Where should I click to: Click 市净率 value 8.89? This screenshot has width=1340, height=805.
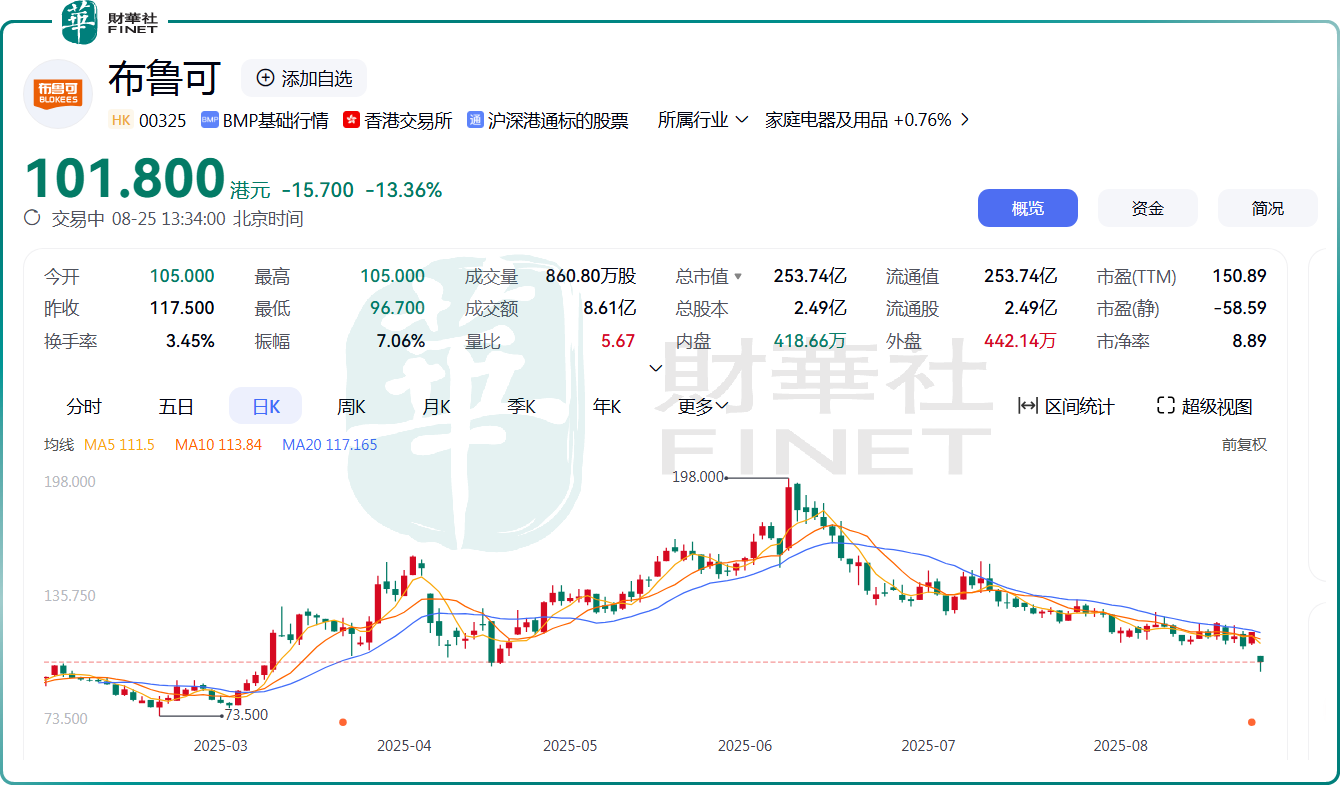click(x=1249, y=341)
